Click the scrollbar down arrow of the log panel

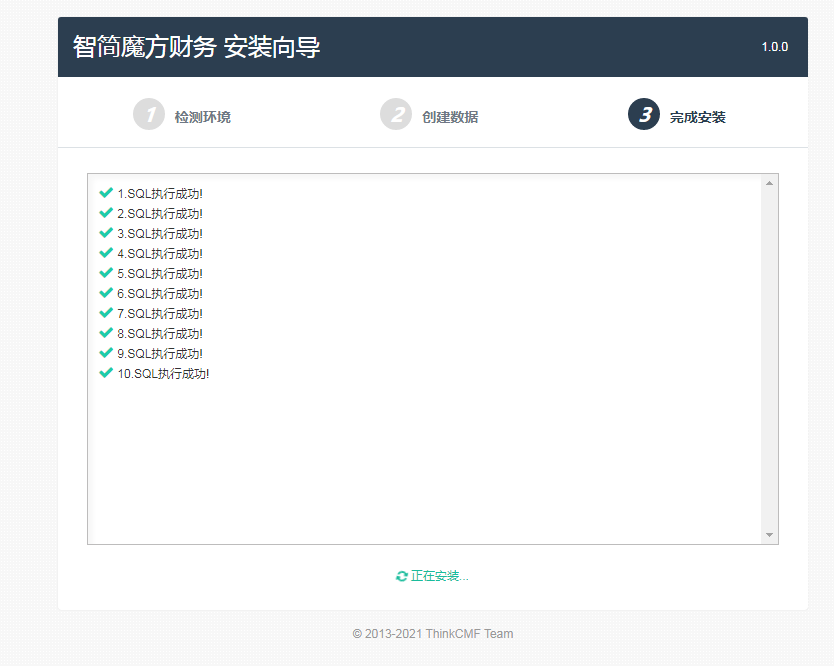pyautogui.click(x=768, y=533)
